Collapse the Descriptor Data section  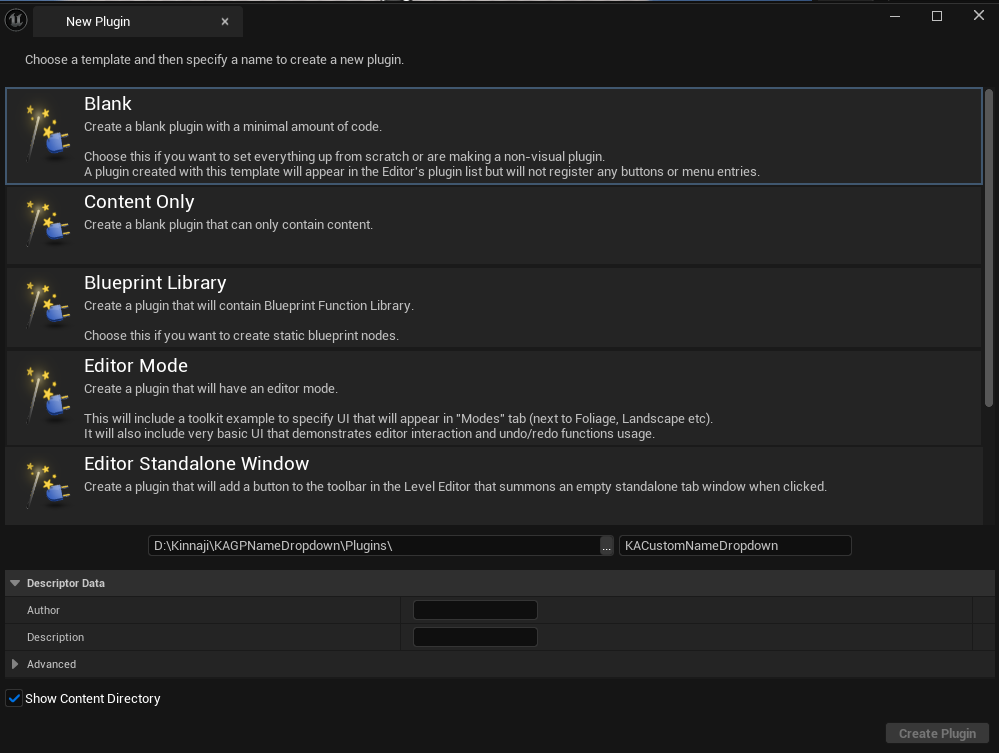tap(15, 583)
